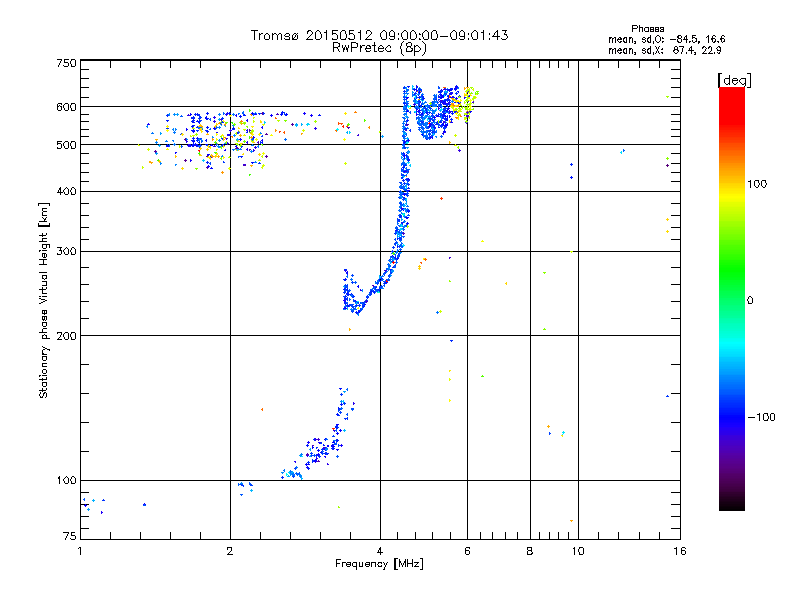Select the "mean, sd,X: 87.4, 22.9" line

(665, 51)
